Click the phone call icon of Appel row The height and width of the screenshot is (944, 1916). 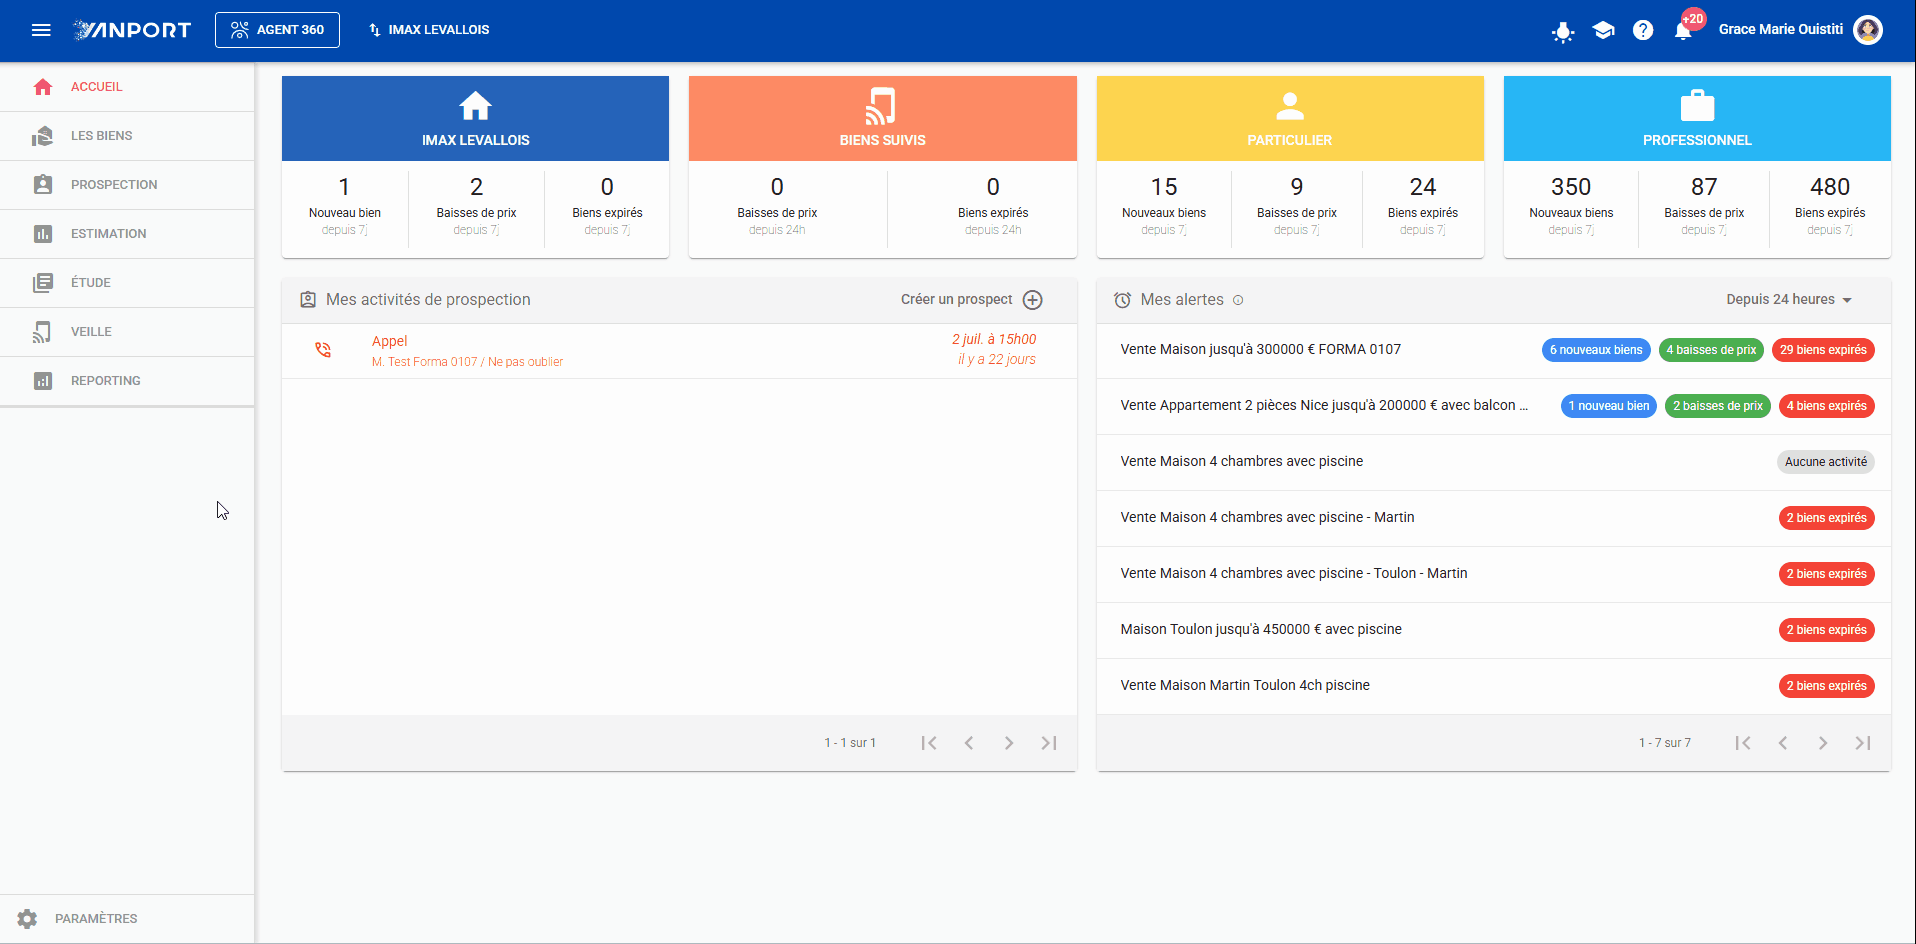[x=323, y=350]
